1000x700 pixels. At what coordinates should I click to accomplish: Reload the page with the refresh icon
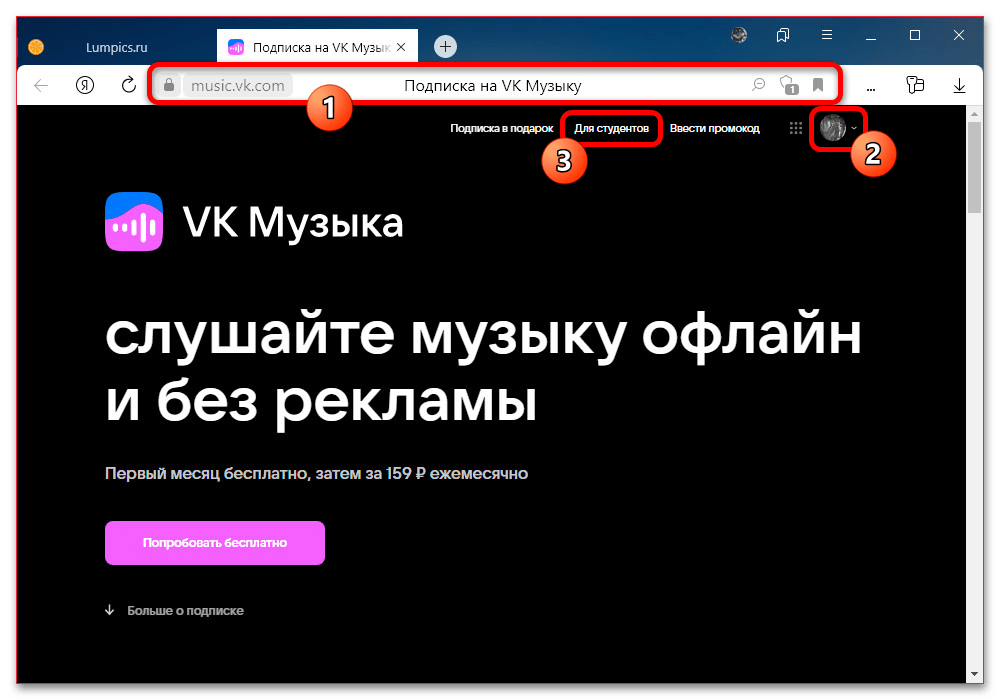coord(129,85)
